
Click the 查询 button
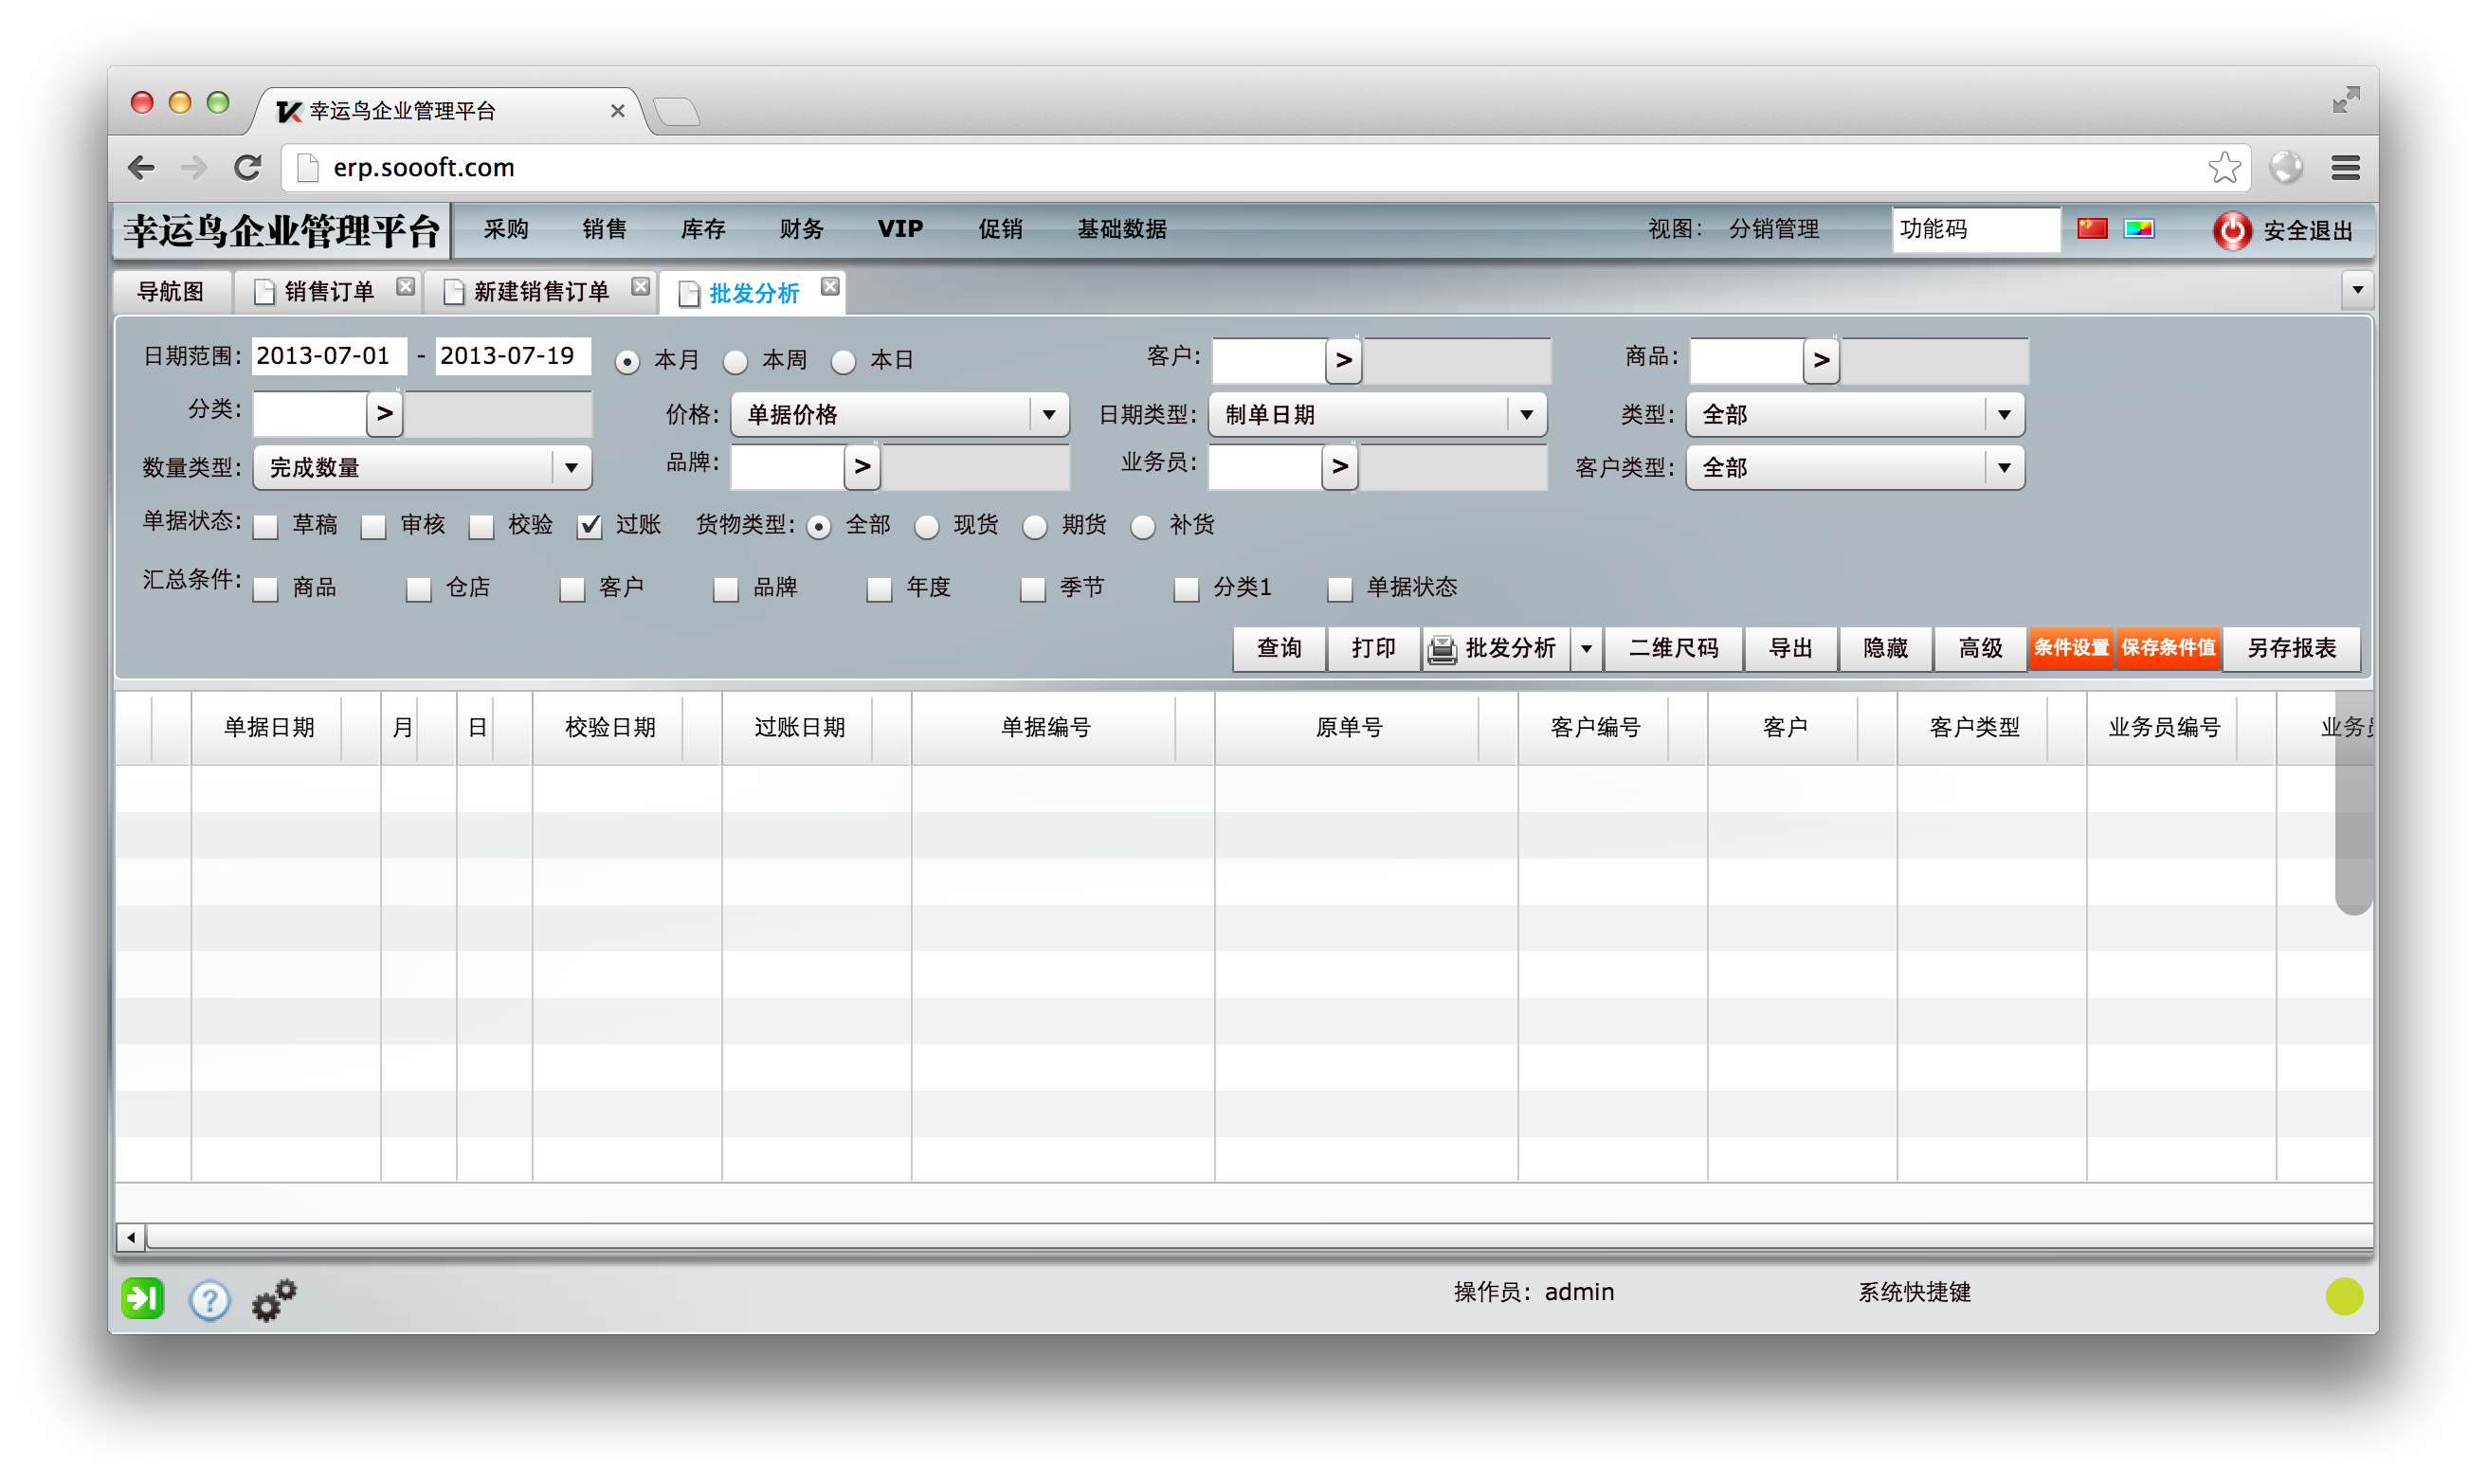click(1279, 649)
